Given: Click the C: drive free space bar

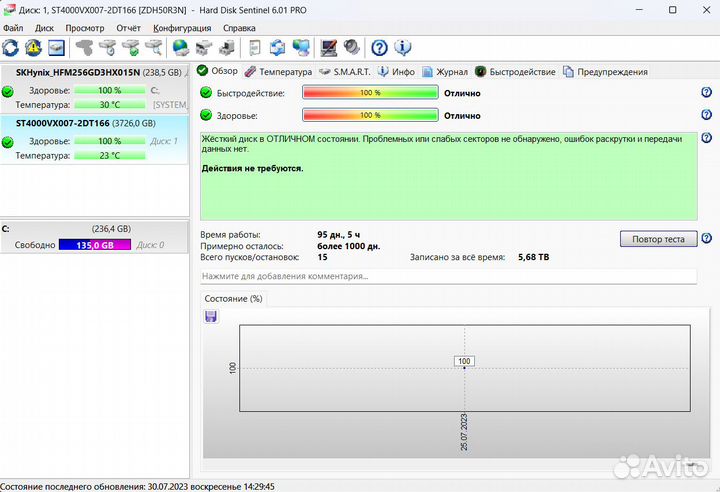Looking at the screenshot, I should [x=93, y=245].
